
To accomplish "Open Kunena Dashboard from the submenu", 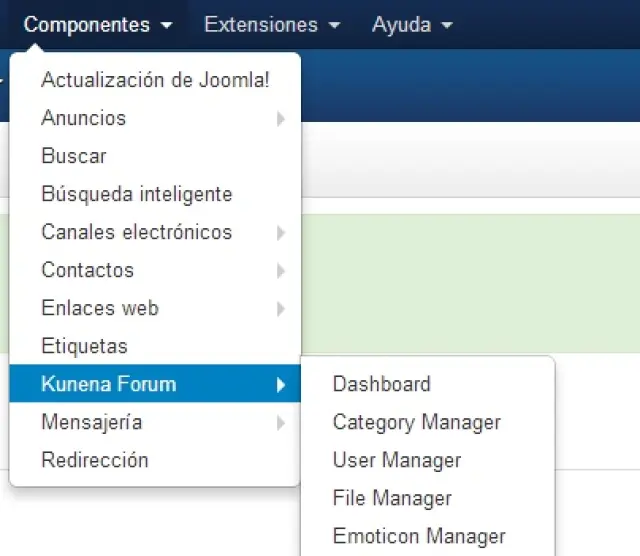I will [382, 384].
